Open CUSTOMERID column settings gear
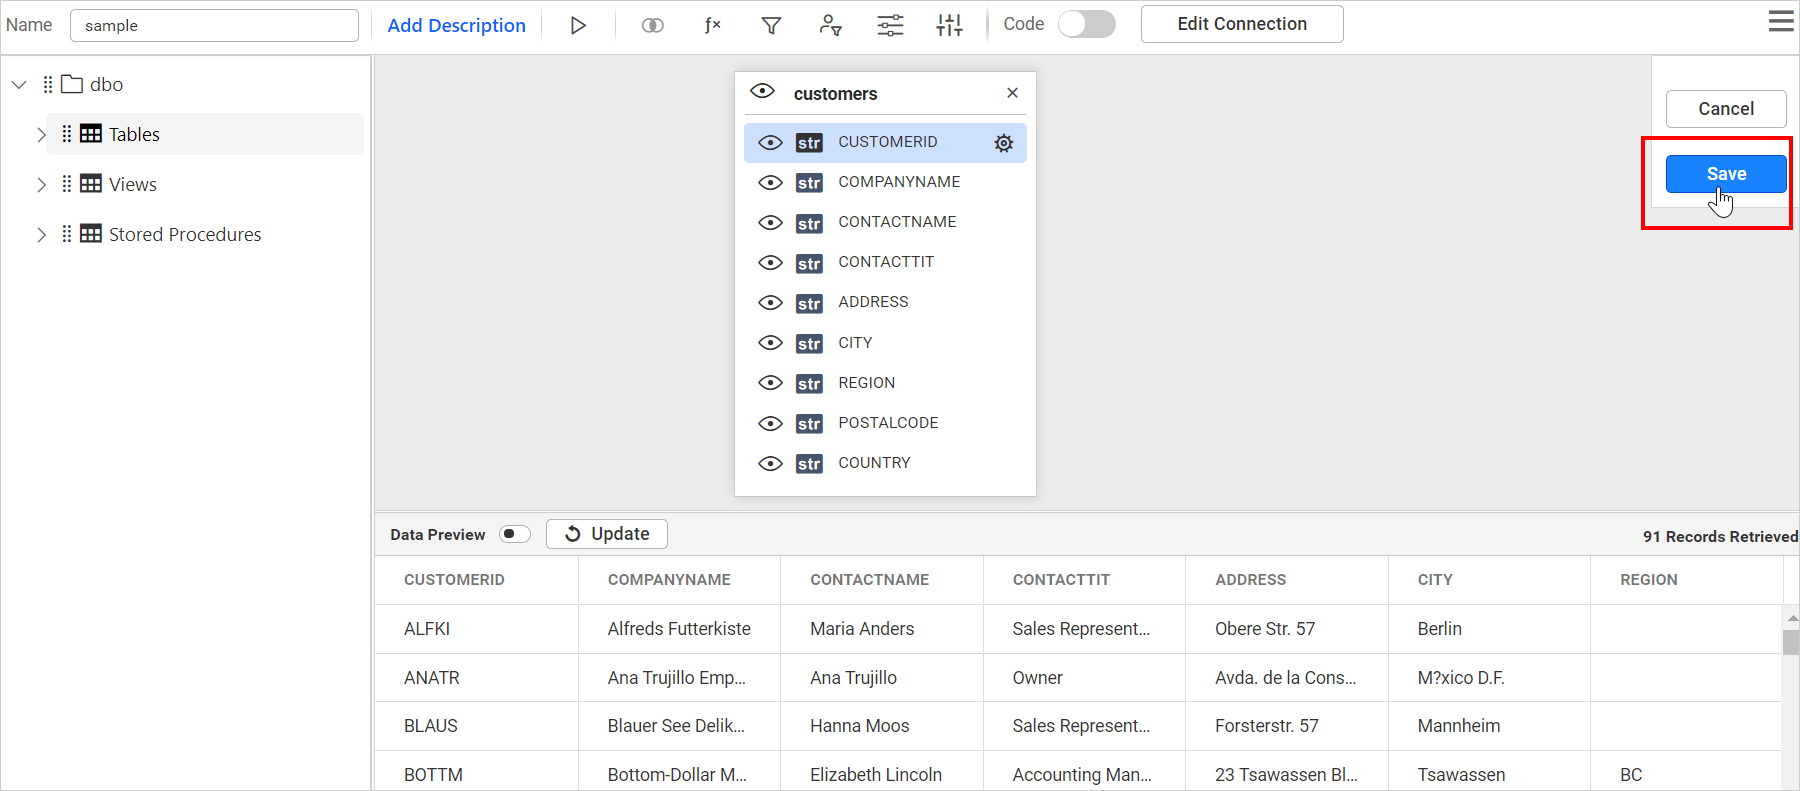1800x791 pixels. tap(1003, 143)
